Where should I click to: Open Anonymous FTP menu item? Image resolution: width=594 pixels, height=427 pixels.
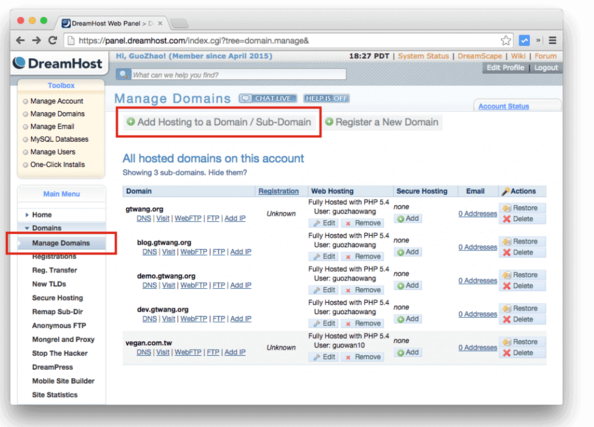[59, 325]
